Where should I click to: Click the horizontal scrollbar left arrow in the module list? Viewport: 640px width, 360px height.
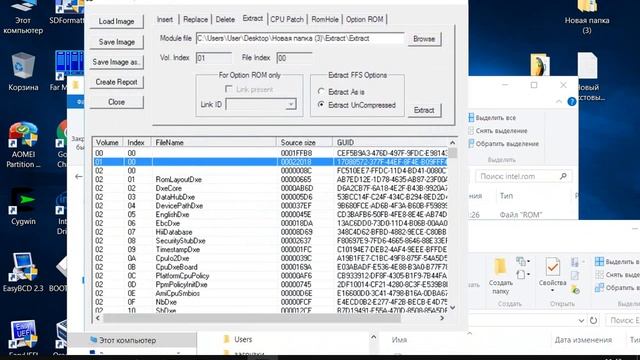tap(98, 318)
